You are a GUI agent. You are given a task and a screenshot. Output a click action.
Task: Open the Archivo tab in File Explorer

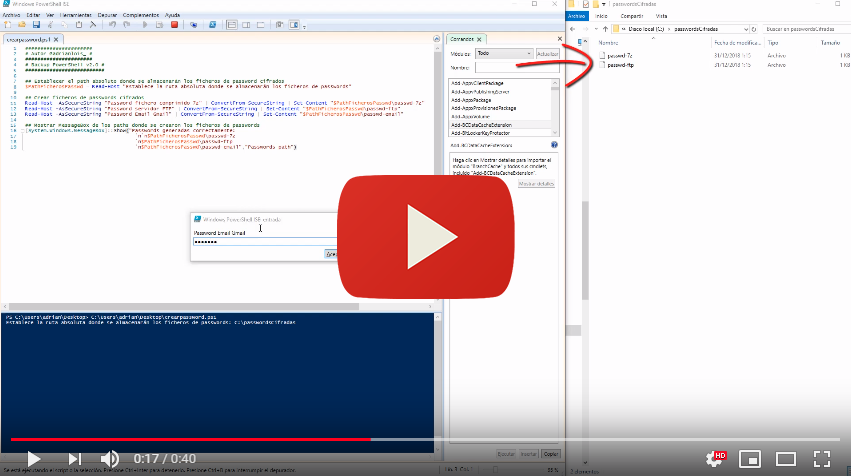[x=577, y=16]
